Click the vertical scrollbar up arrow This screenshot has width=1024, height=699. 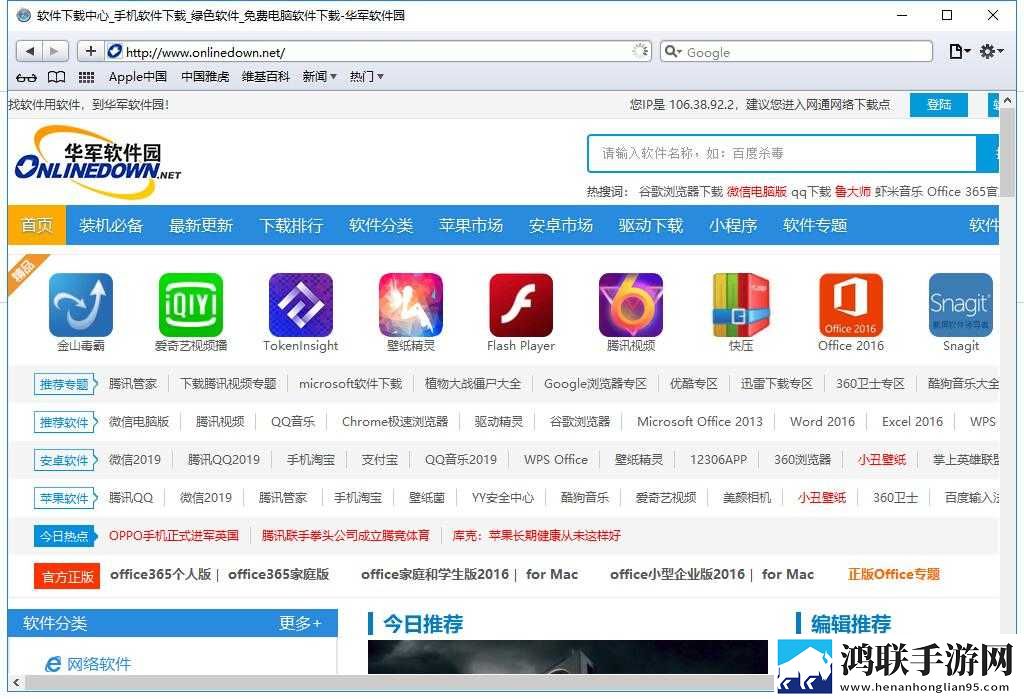(1007, 101)
